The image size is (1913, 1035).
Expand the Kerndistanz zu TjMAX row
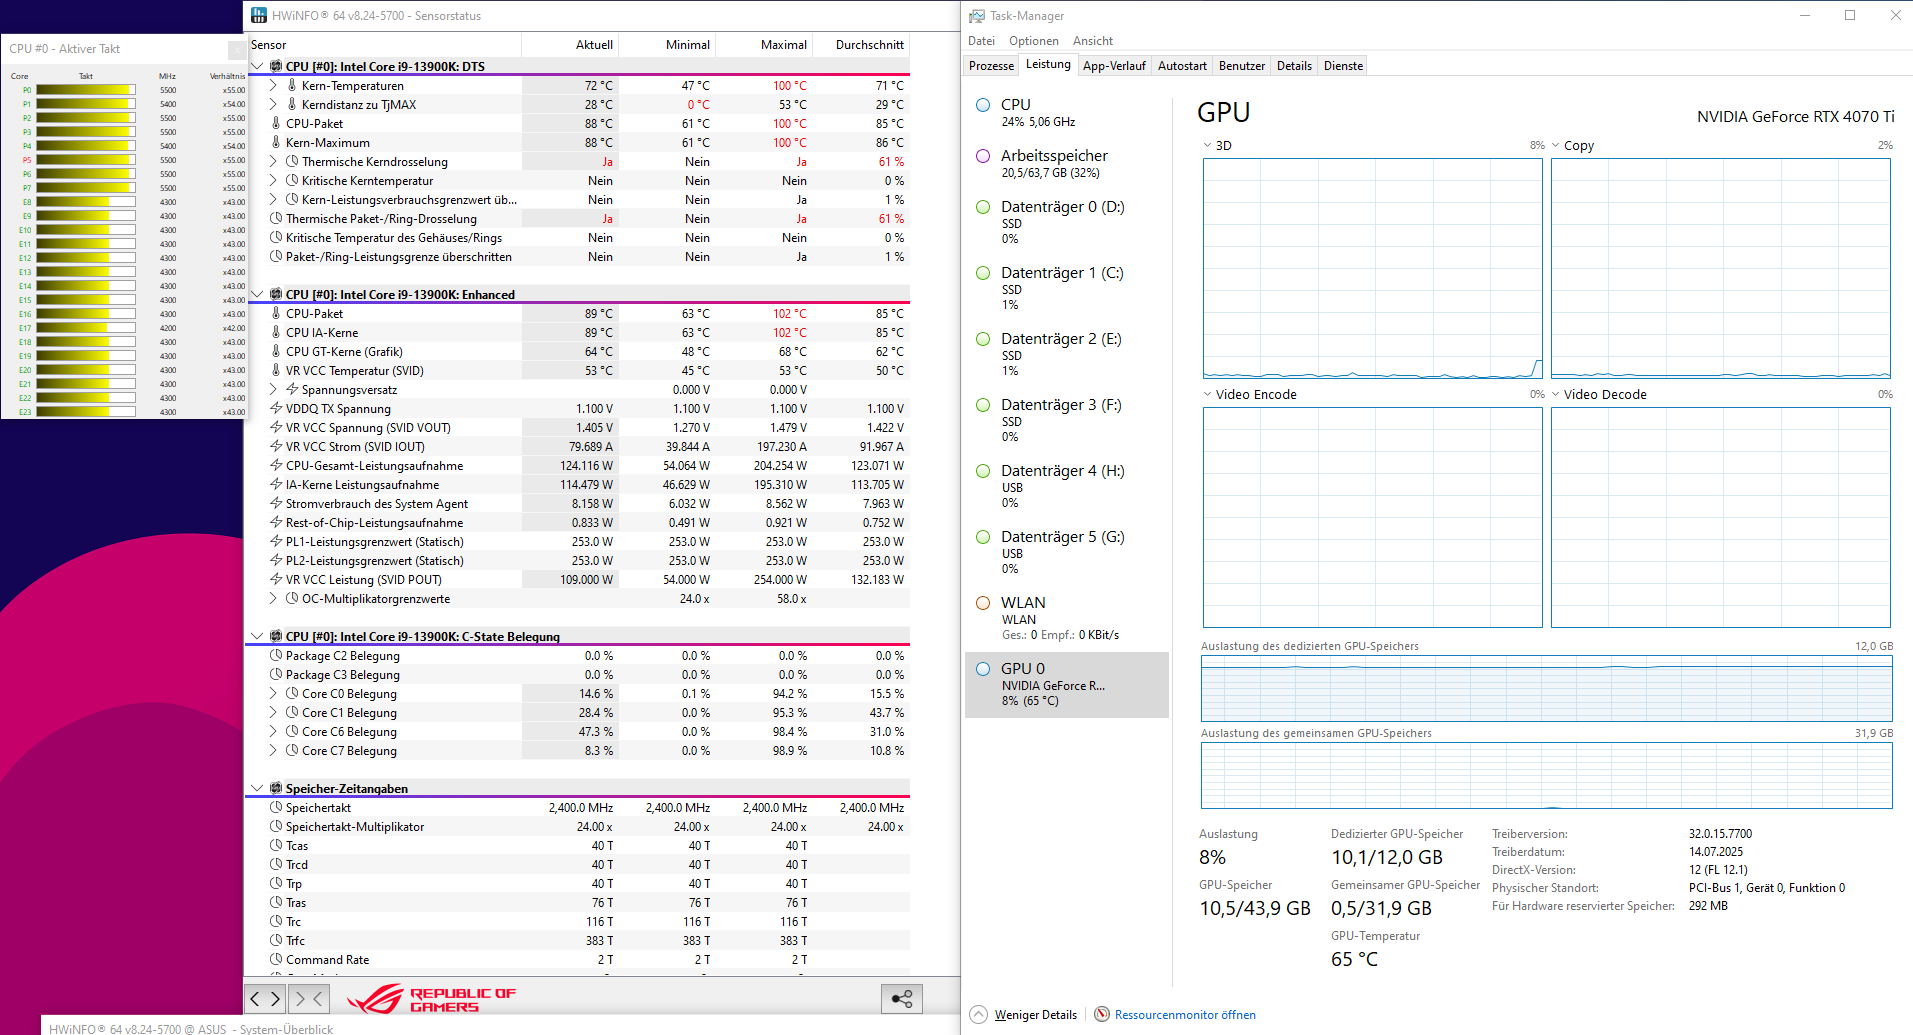[273, 104]
